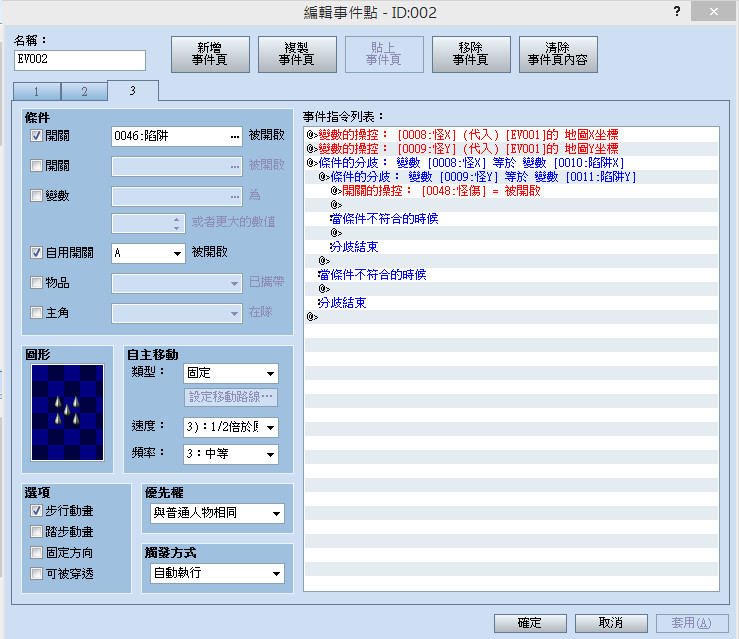The width and height of the screenshot is (739, 639).
Task: Enable the 踏步動畫 option
Action: pos(36,532)
